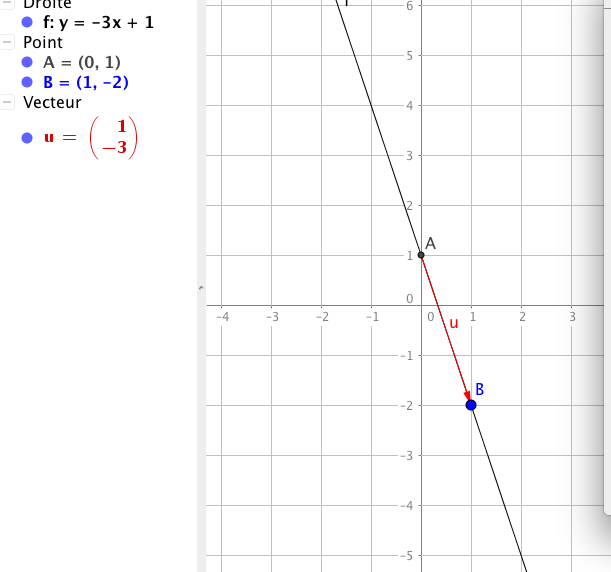Select the equation f: y = −3x + 1

[98, 21]
